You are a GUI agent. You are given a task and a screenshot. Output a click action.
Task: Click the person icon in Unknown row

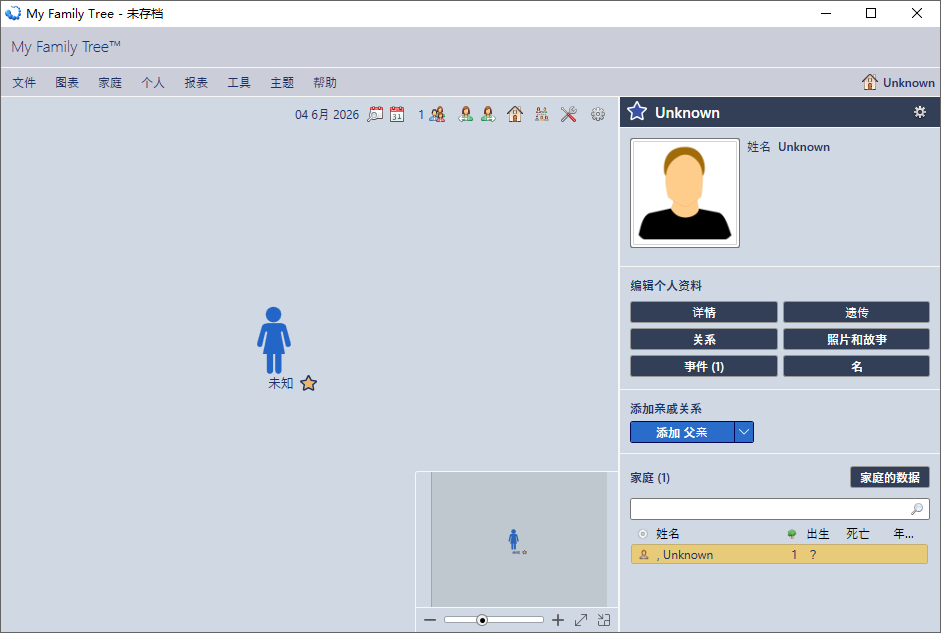pos(644,554)
